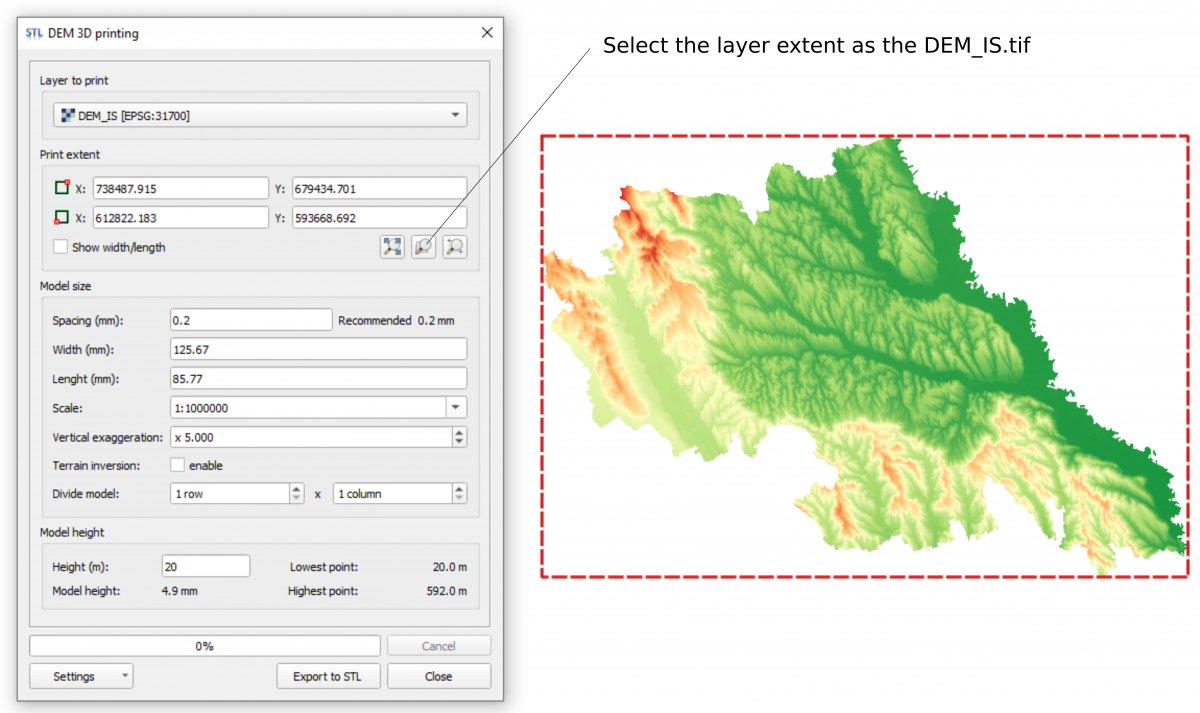Viewport: 1200px width, 713px height.
Task: Increase Vertical exaggeration using its spinner
Action: point(459,432)
